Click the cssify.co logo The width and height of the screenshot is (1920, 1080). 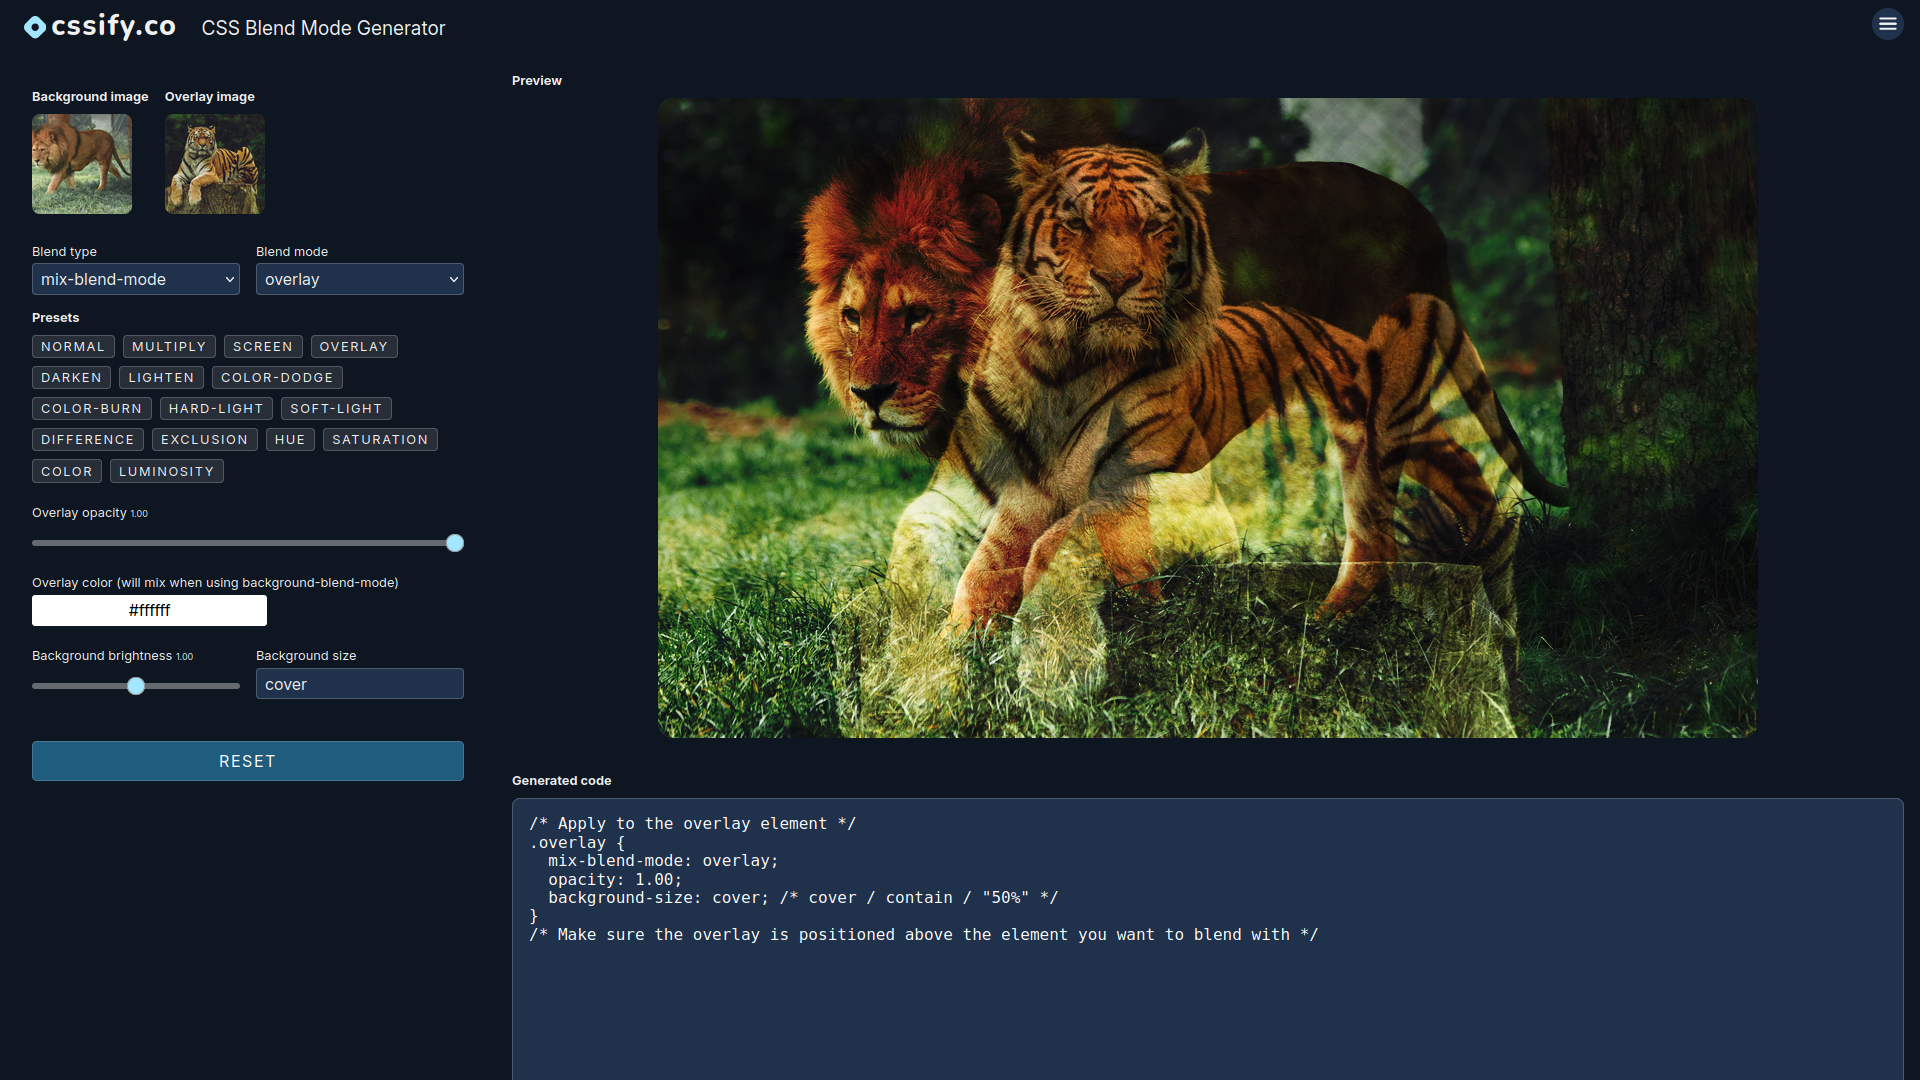[x=99, y=26]
